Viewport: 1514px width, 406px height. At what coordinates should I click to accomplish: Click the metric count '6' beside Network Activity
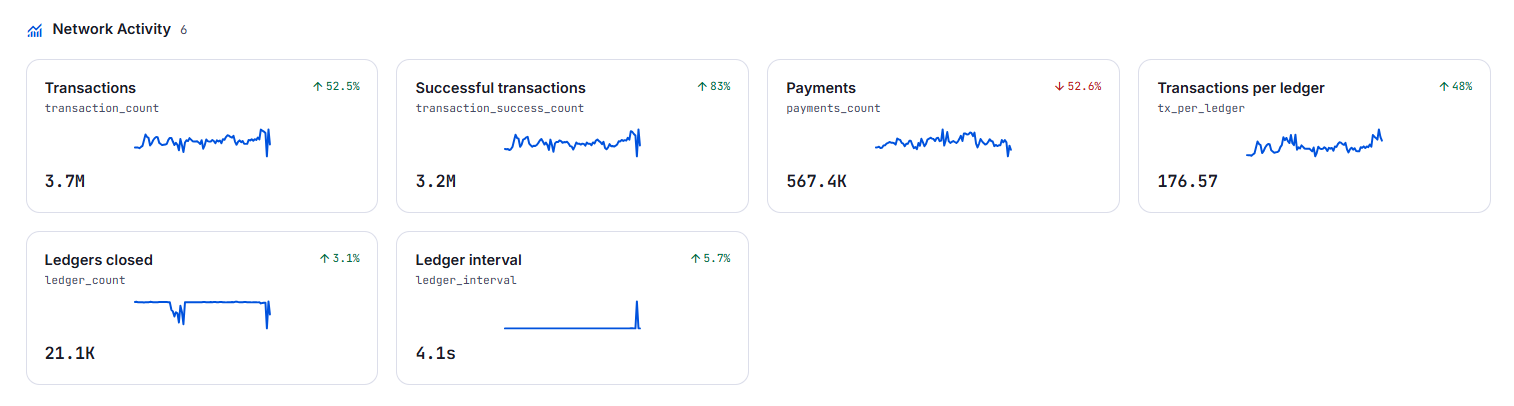[184, 30]
